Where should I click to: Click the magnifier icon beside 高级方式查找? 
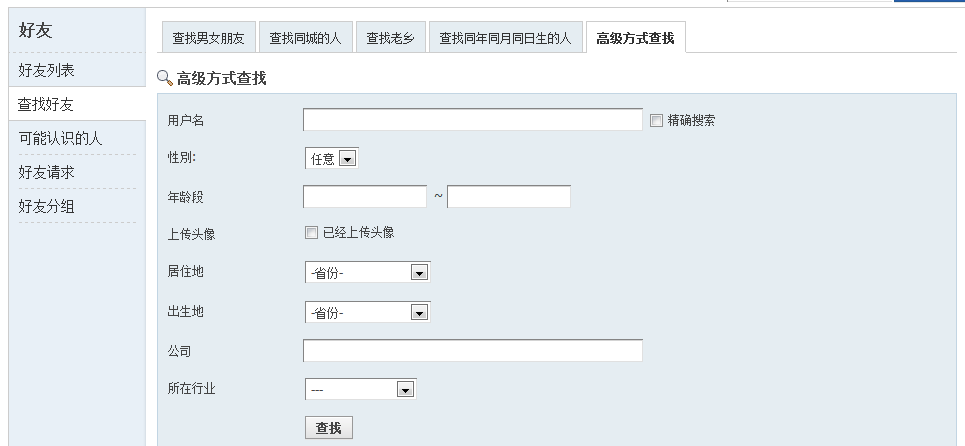[x=165, y=78]
